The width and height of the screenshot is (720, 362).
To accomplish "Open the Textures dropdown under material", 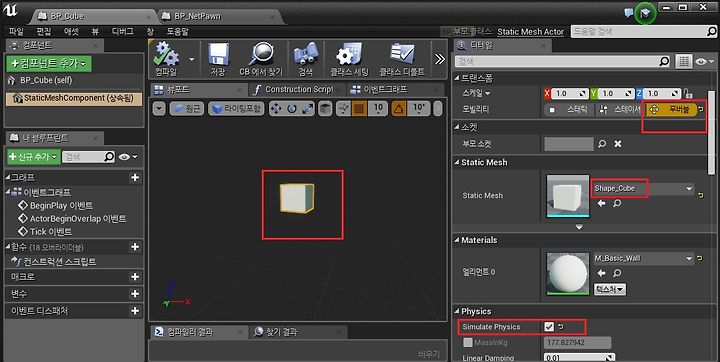I will pos(610,289).
